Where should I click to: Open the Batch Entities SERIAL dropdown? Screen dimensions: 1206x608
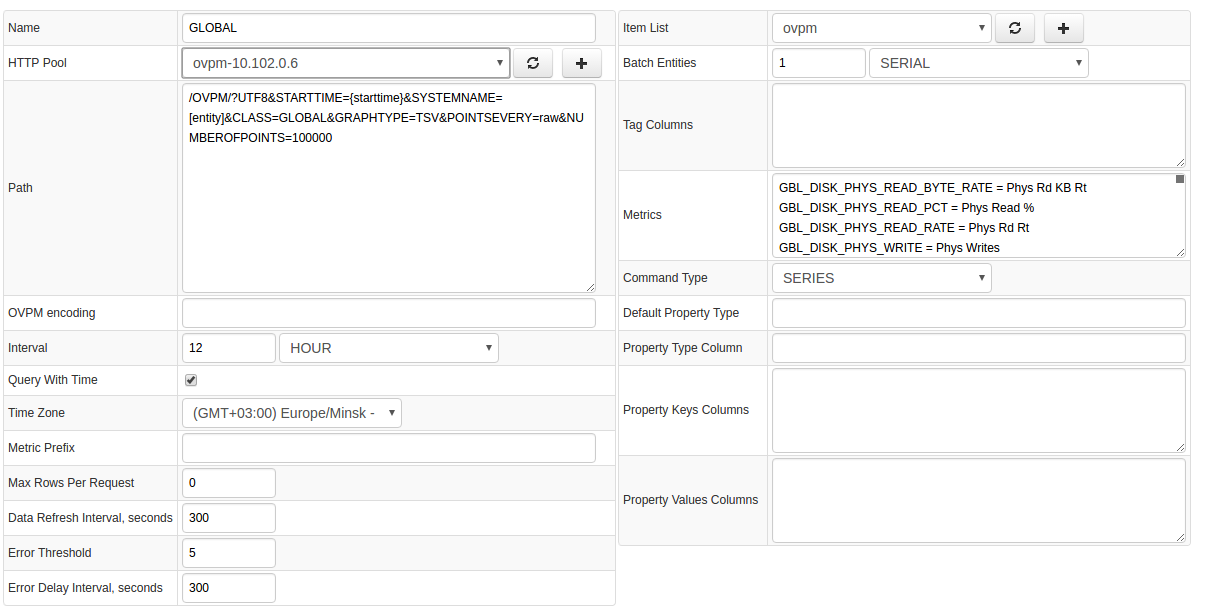(978, 62)
